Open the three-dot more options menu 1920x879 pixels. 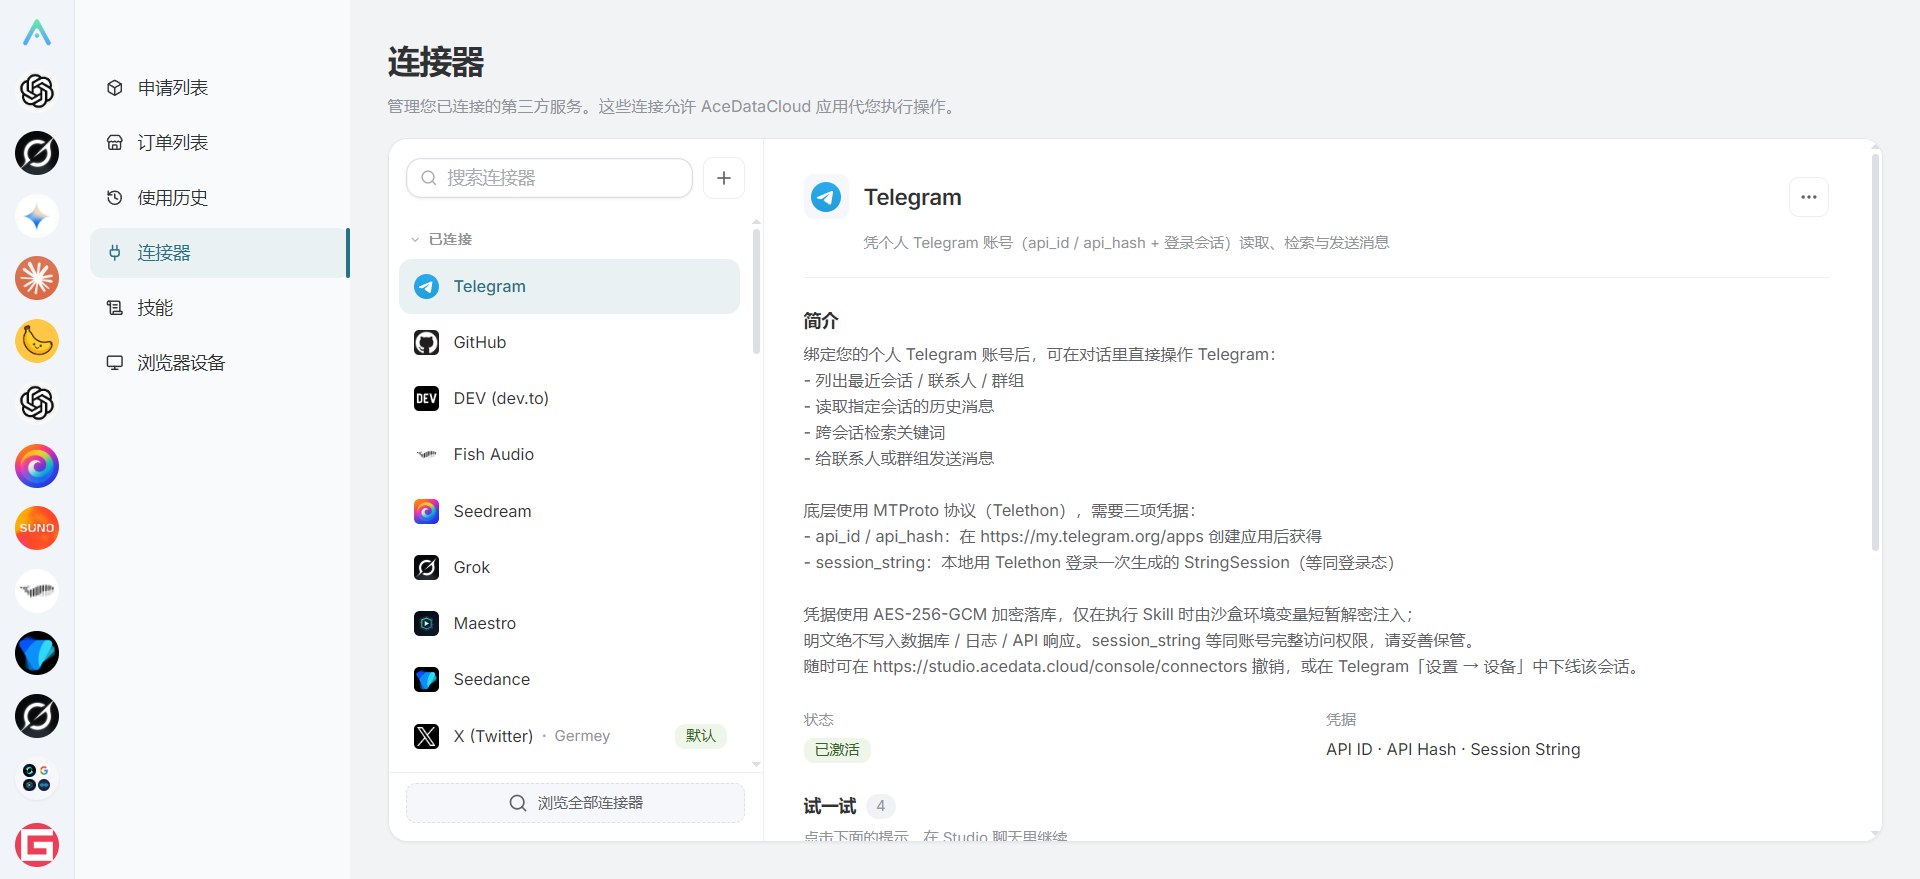(1809, 197)
